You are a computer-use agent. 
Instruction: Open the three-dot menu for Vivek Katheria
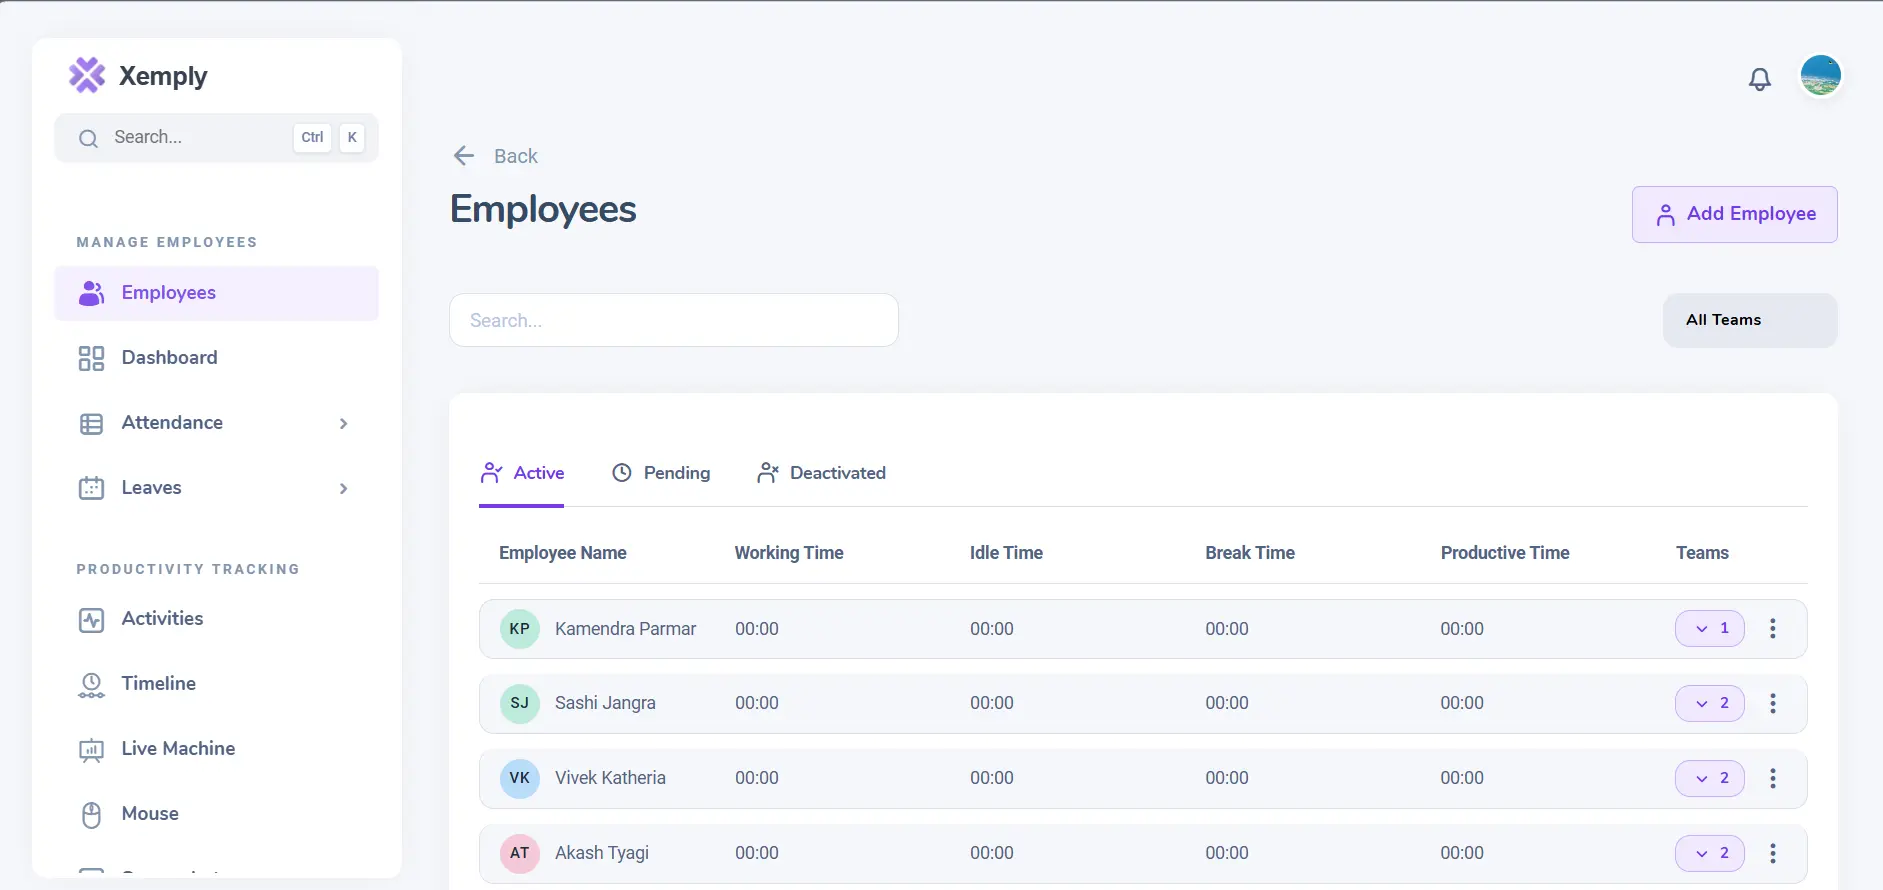click(x=1773, y=779)
